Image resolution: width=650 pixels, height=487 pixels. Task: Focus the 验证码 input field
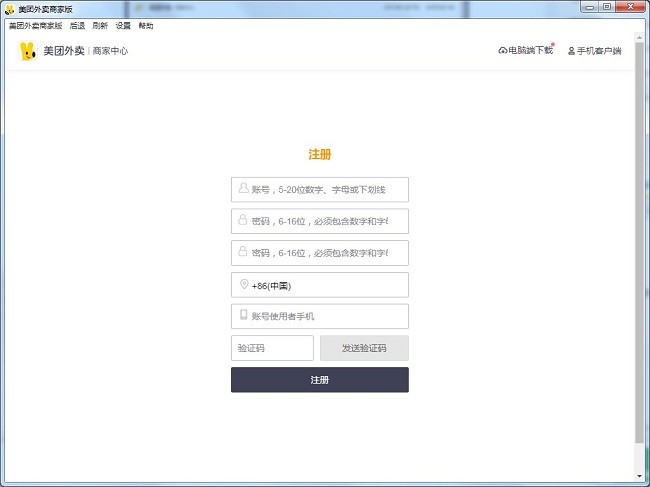pos(272,348)
